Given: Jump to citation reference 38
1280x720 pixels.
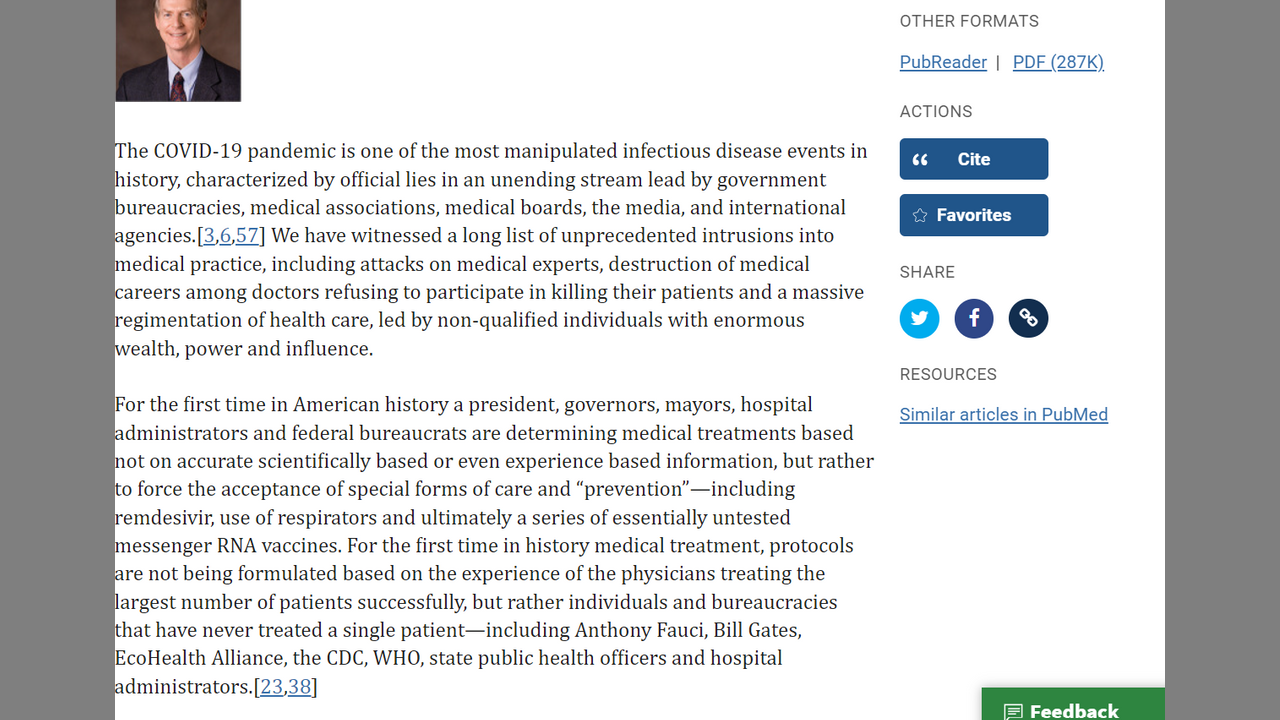Looking at the screenshot, I should click(300, 687).
